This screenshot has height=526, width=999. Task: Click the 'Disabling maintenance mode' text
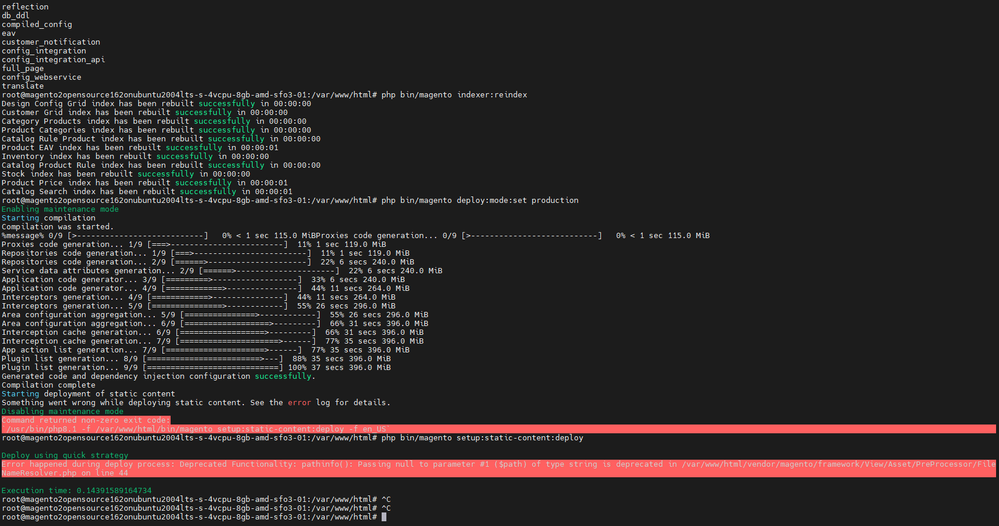click(x=62, y=411)
